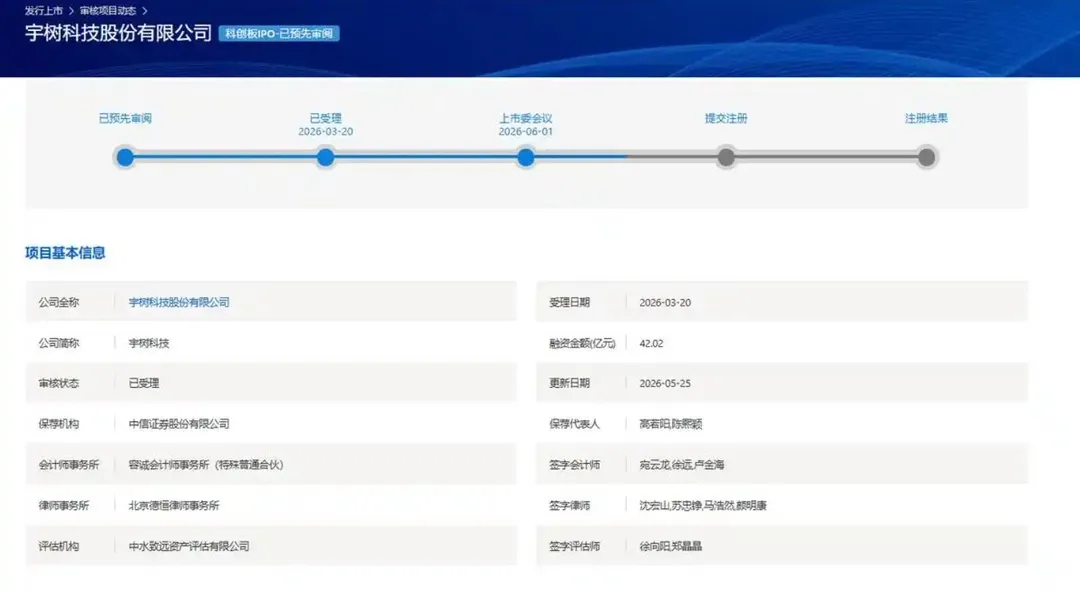Image resolution: width=1080 pixels, height=592 pixels.
Task: Click the 科创板IPO-已预先审阅 status badge
Action: point(279,34)
